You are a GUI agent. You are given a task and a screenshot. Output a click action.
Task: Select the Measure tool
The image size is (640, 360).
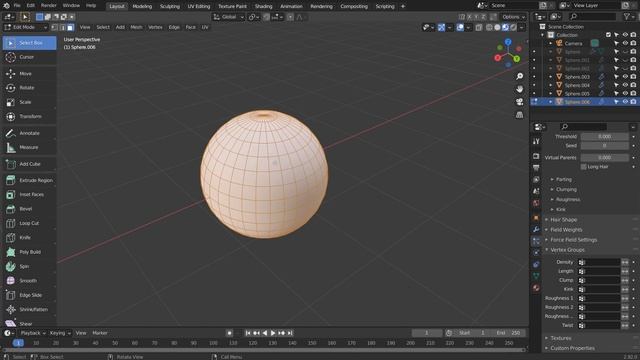[29, 147]
